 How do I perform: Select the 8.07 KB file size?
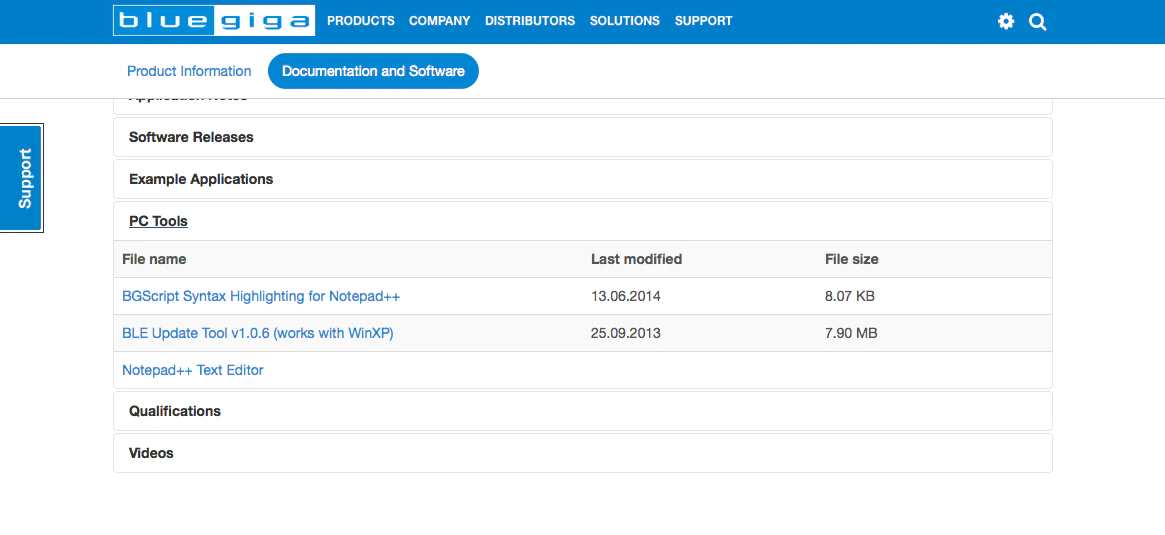849,296
